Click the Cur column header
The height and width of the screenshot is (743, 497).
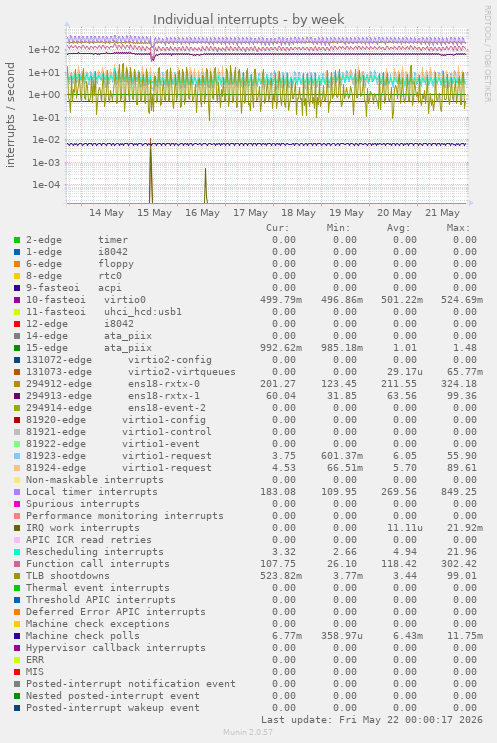coord(278,228)
